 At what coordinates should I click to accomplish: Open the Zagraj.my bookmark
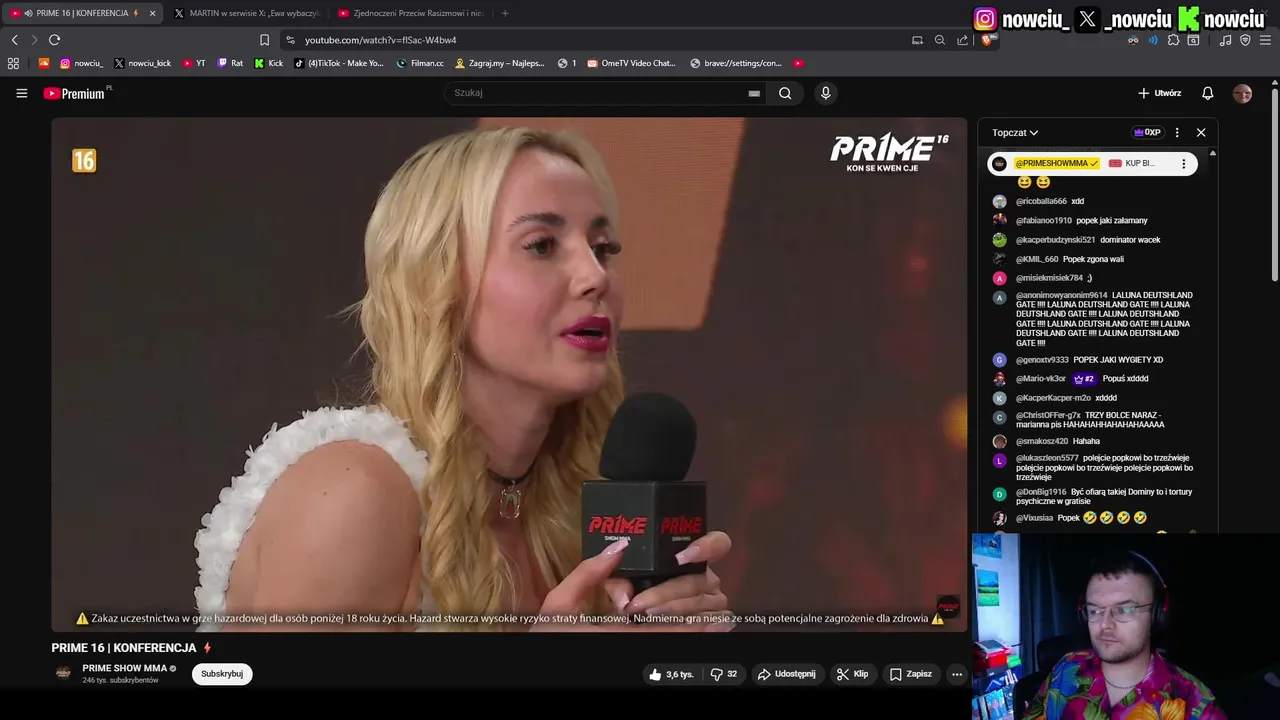[x=499, y=63]
